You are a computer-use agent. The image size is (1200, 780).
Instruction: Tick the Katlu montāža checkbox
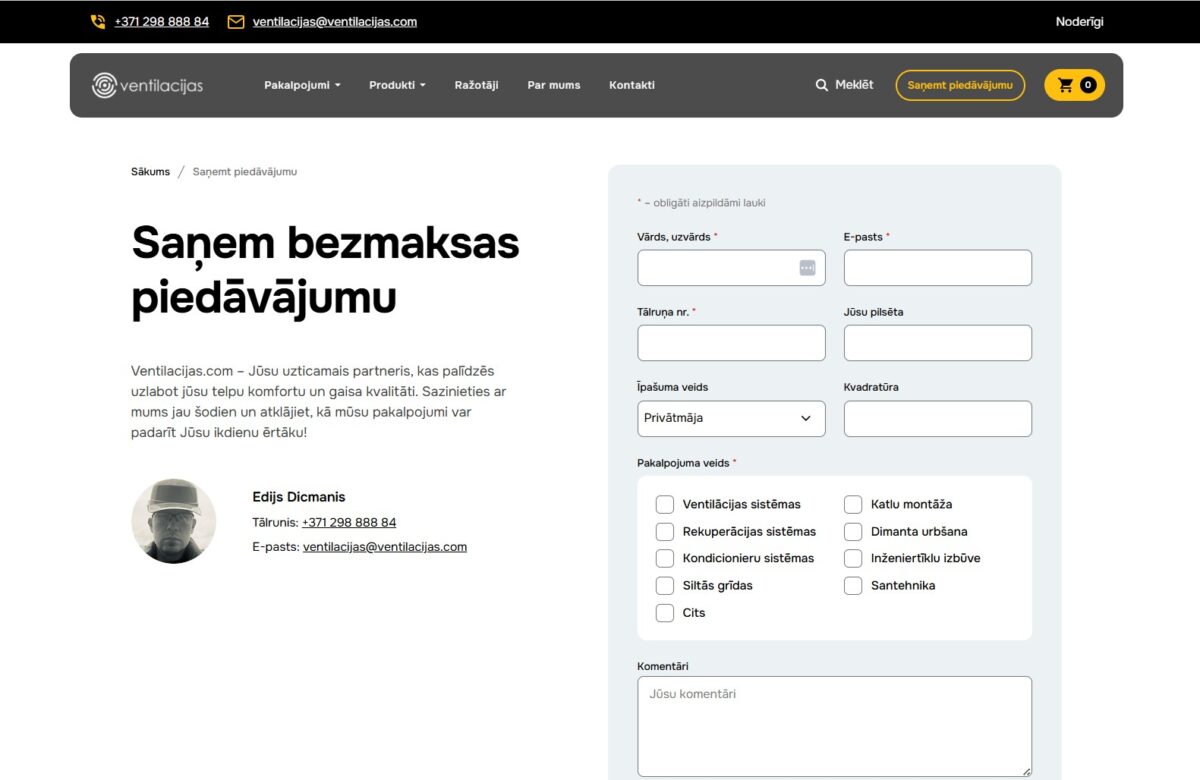tap(853, 504)
